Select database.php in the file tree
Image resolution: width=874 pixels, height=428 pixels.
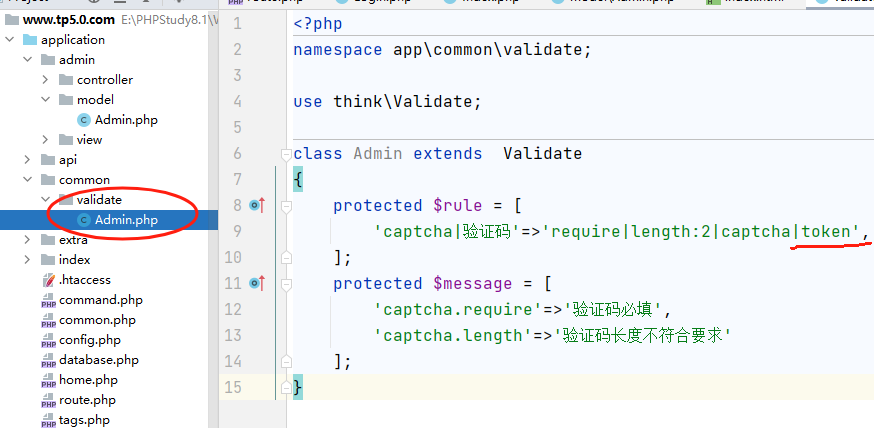click(98, 360)
